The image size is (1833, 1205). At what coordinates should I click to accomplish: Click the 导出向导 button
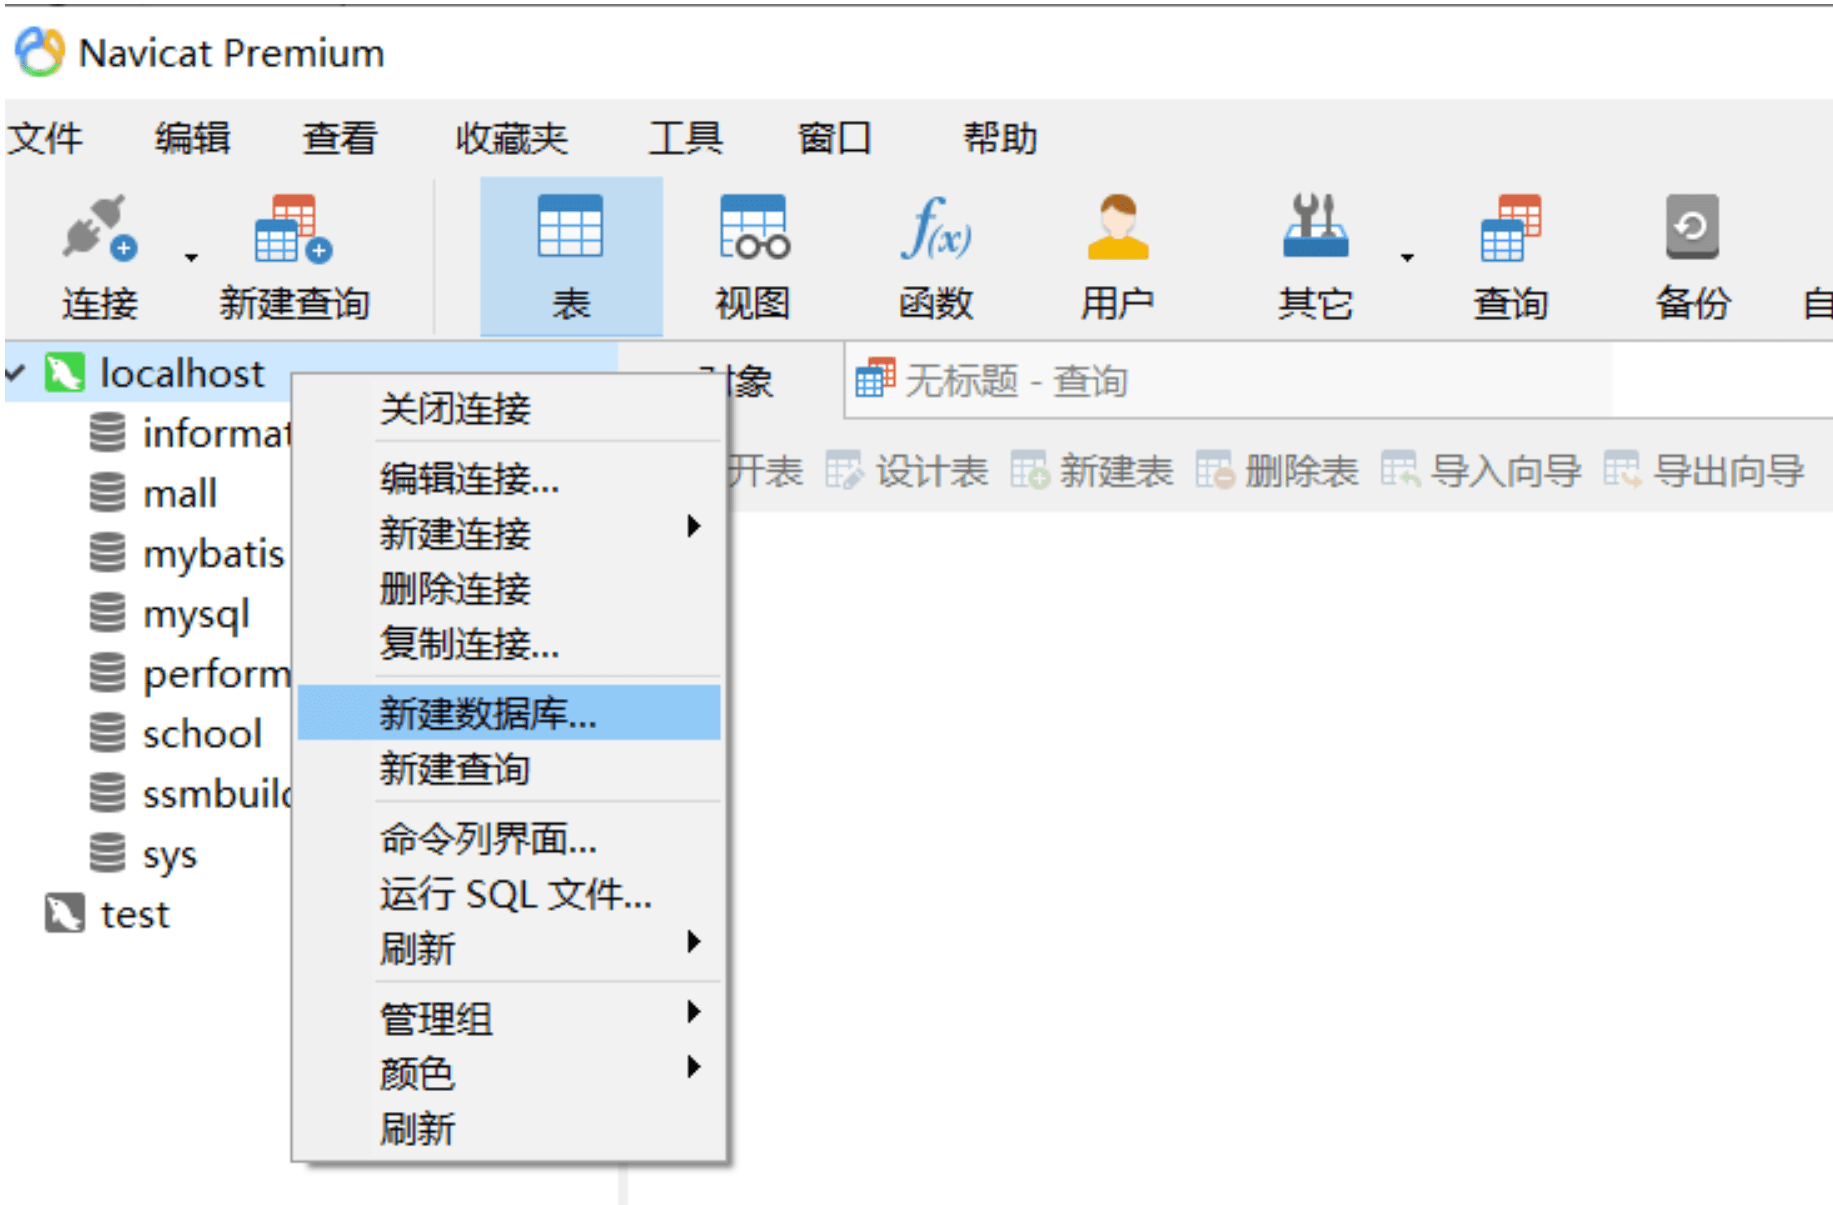coord(1703,470)
